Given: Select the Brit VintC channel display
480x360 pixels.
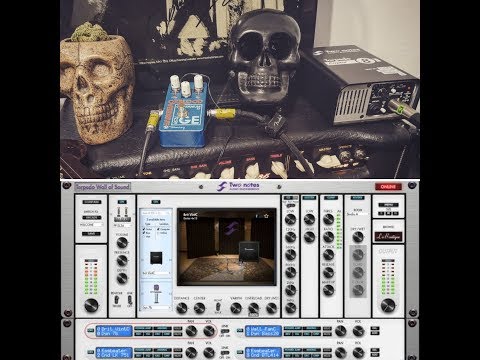Looking at the screenshot, I should pos(114,331).
